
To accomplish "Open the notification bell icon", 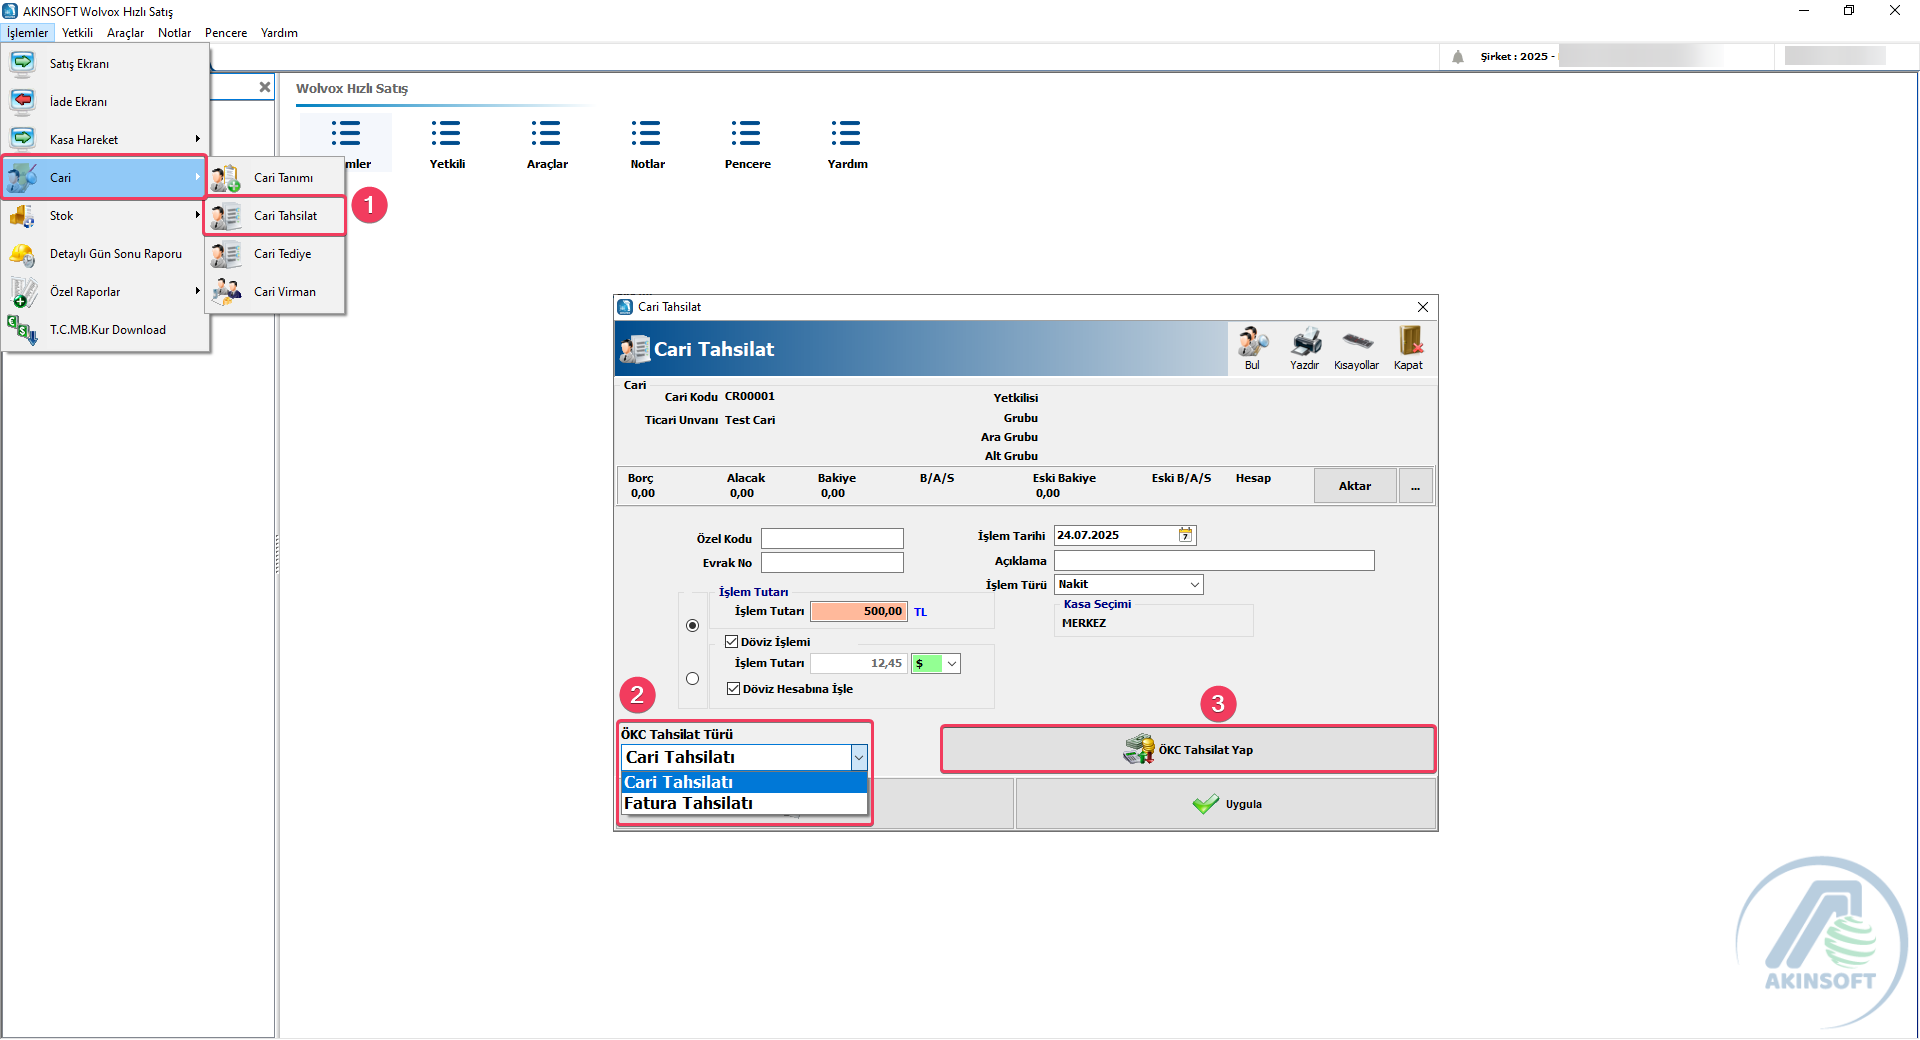I will click(1458, 57).
